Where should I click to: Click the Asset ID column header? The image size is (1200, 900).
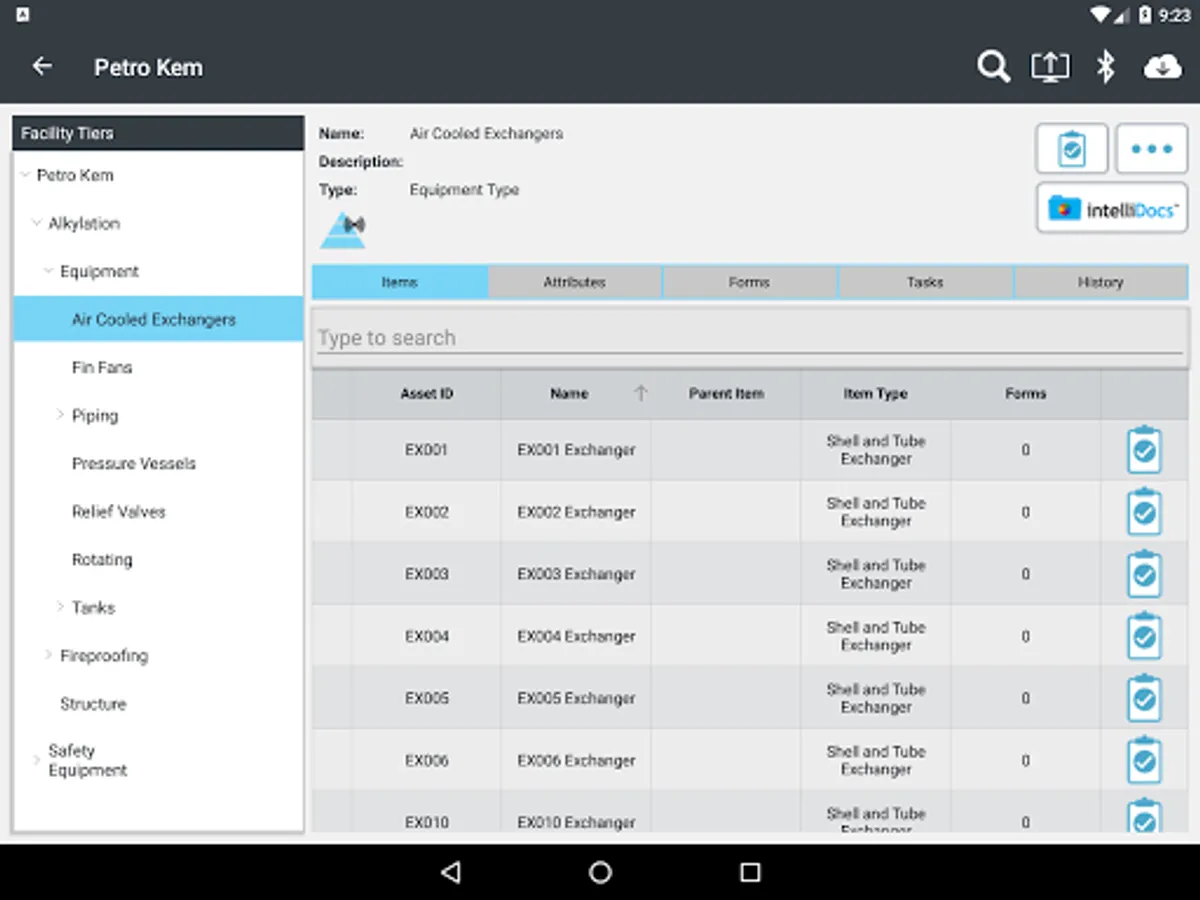point(427,394)
